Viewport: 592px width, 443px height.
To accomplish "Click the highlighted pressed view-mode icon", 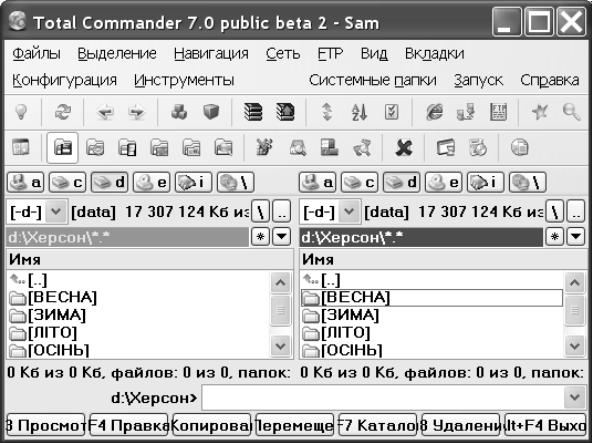I will tap(62, 148).
